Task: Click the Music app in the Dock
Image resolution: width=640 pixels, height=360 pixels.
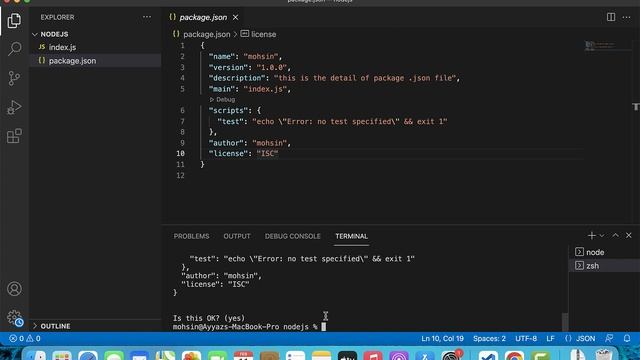Action: pyautogui.click(x=373, y=356)
